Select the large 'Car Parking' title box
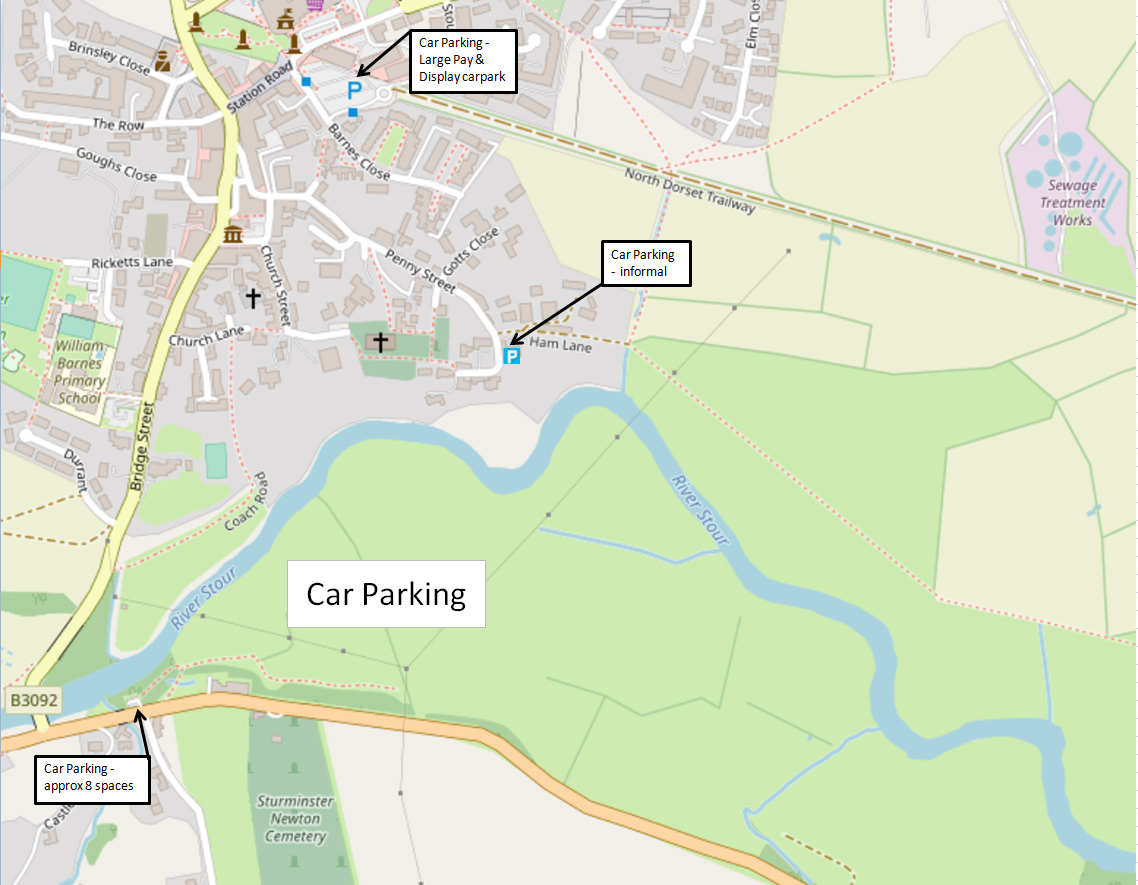This screenshot has height=885, width=1138. (x=386, y=594)
